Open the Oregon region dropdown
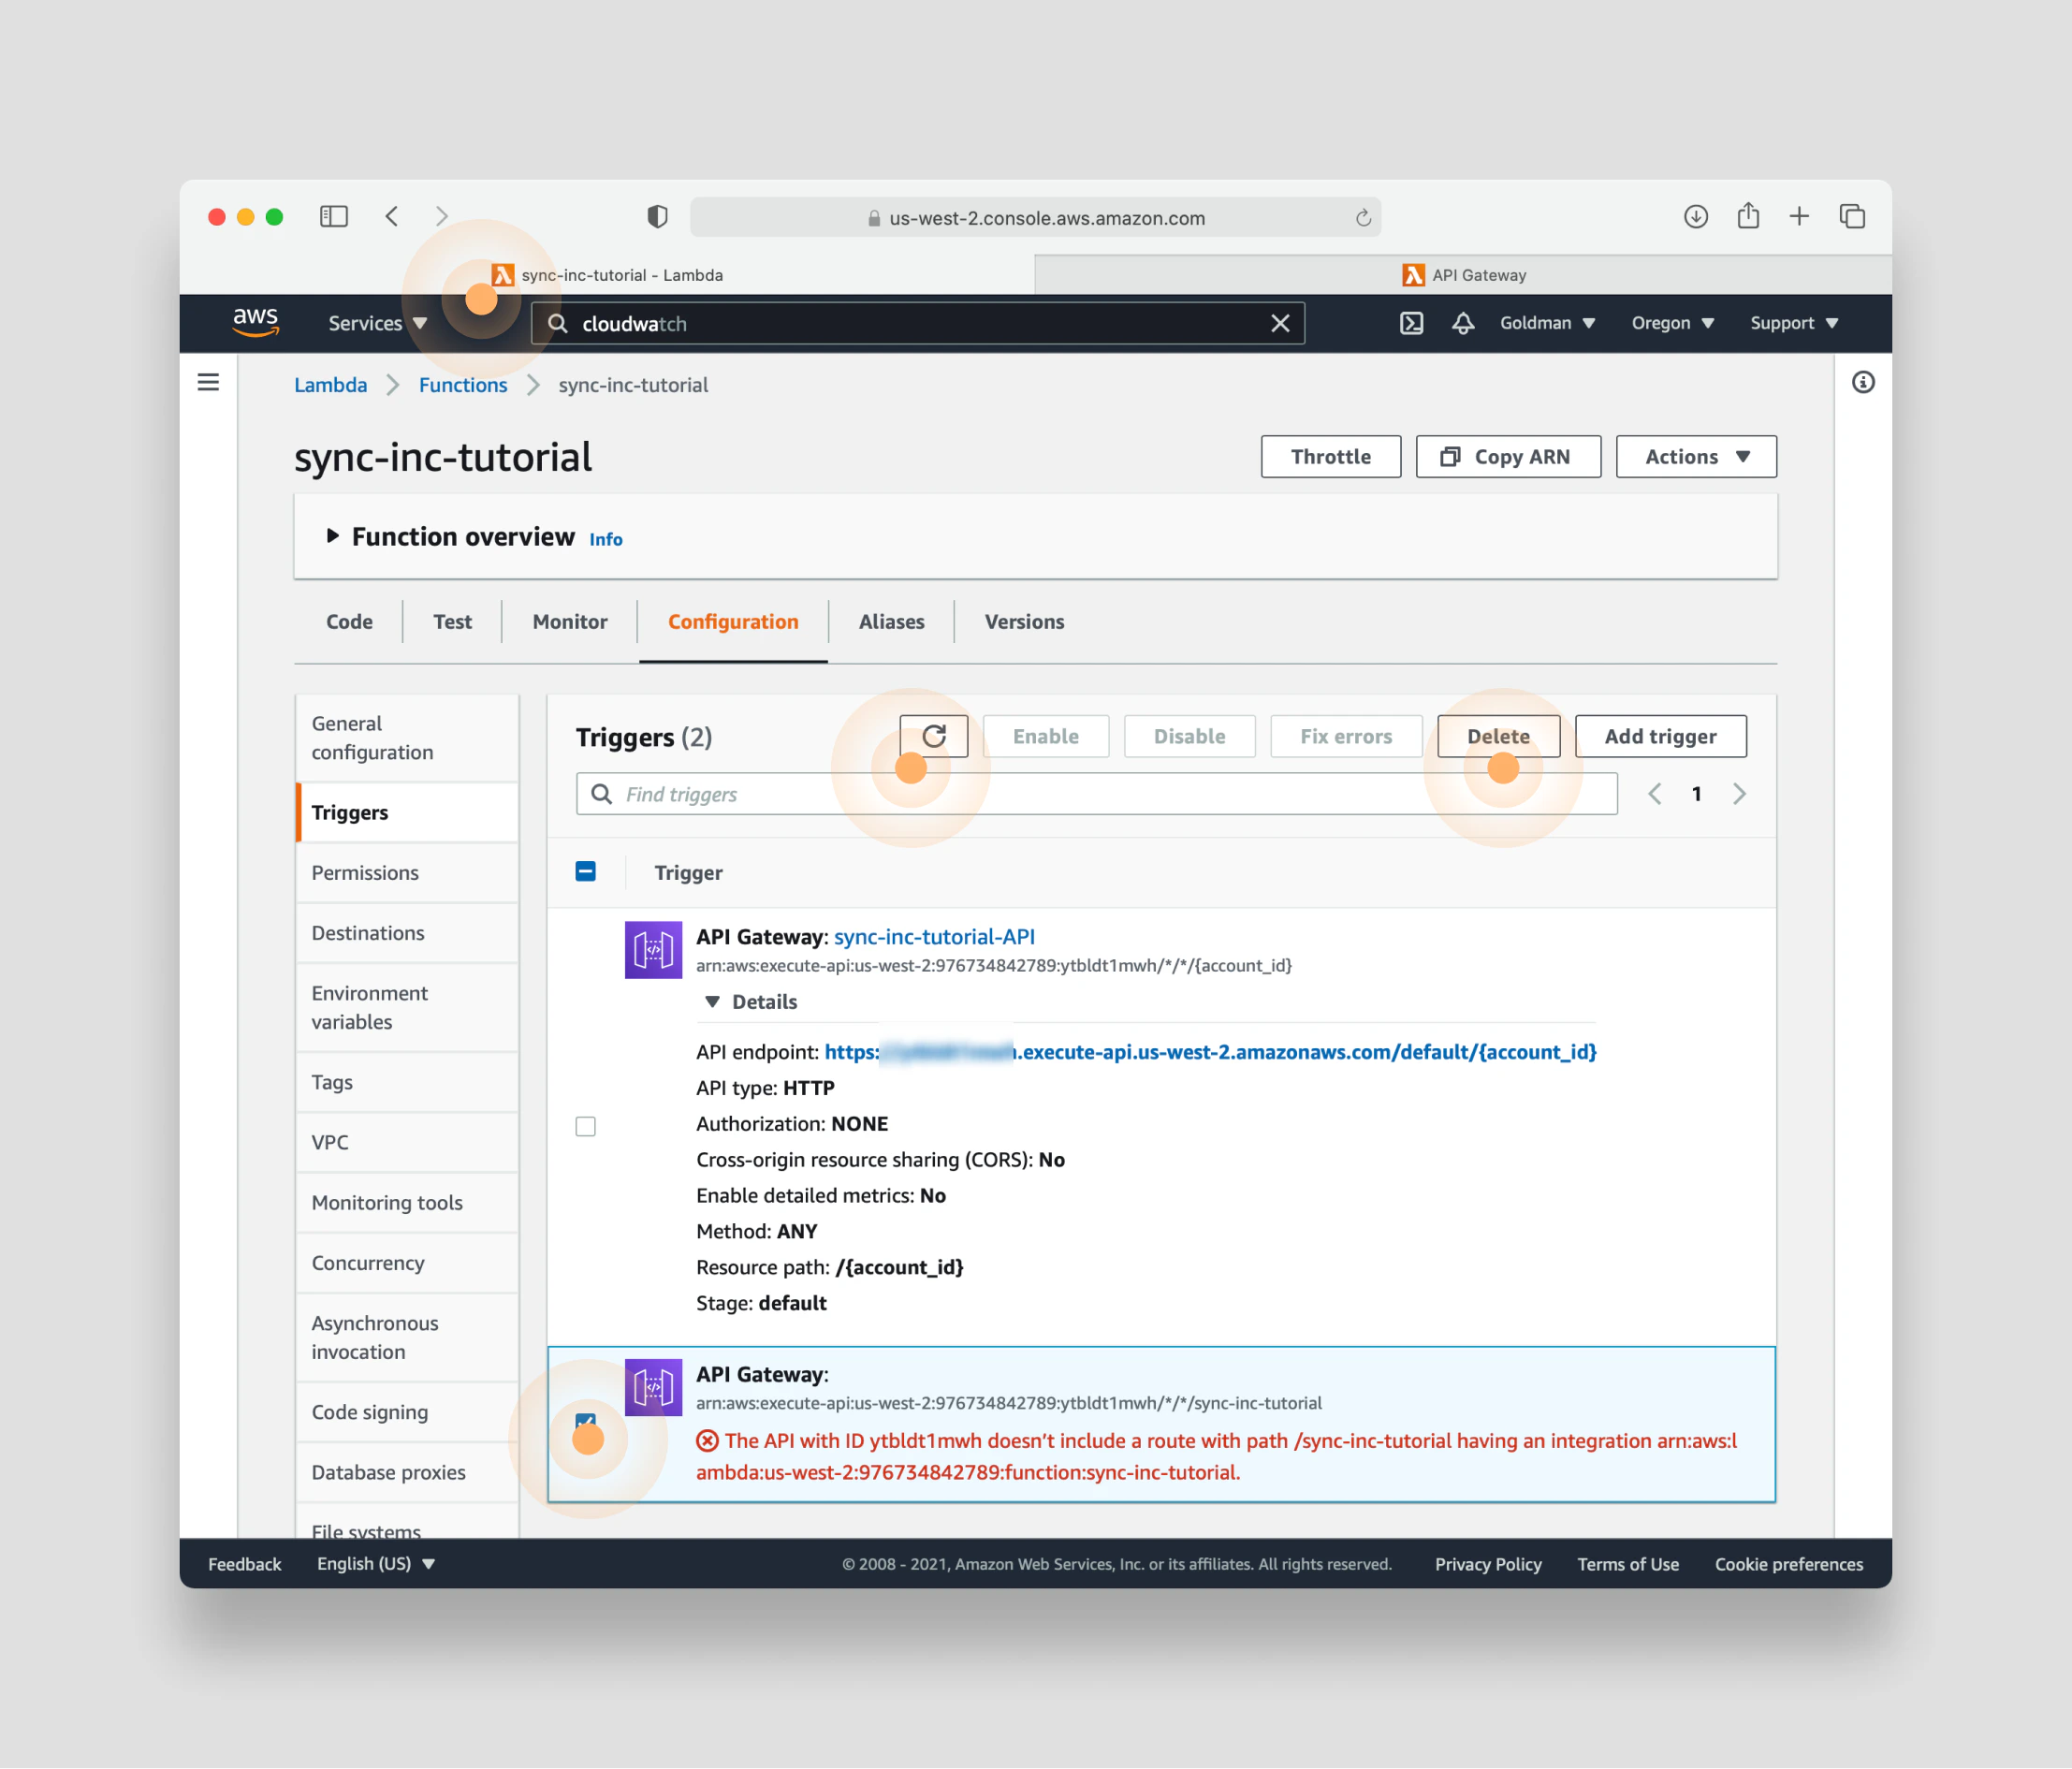Image resolution: width=2072 pixels, height=1769 pixels. coord(1672,323)
